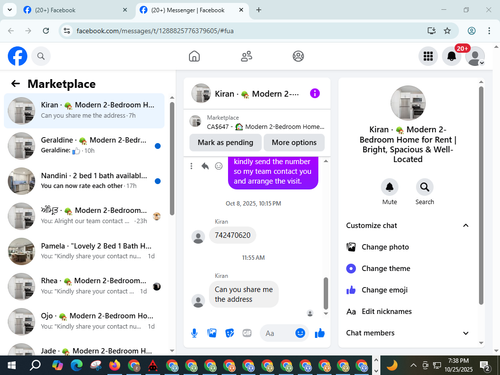This screenshot has width=500, height=375.
Task: Open conversation information purple icon
Action: [315, 93]
